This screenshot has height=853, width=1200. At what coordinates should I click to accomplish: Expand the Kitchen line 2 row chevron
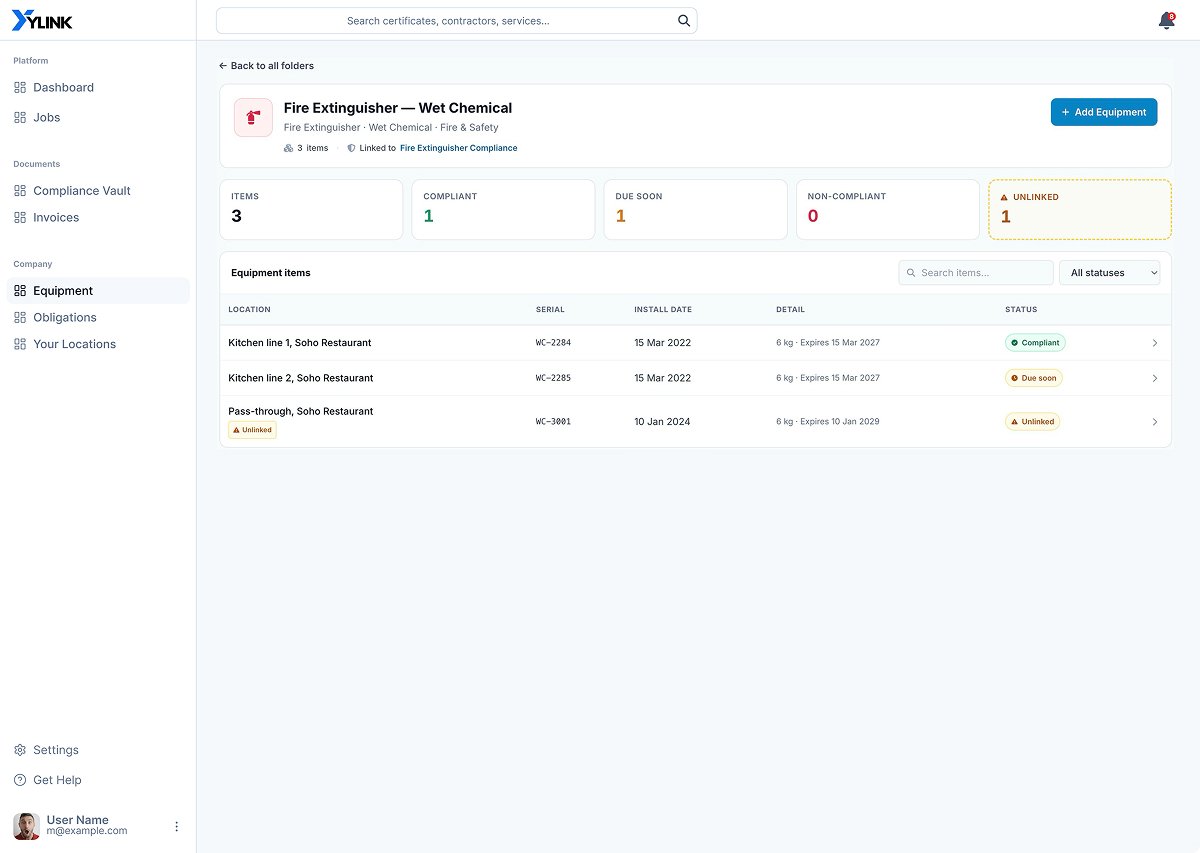1155,378
